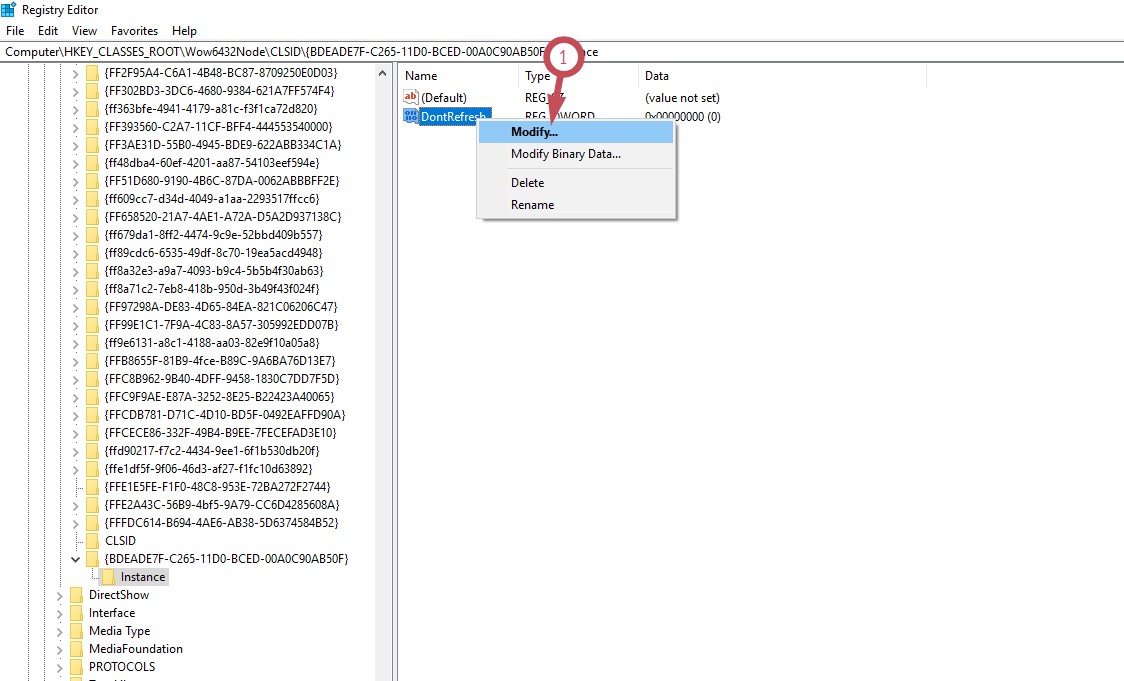Image resolution: width=1124 pixels, height=681 pixels.
Task: Select the Instance folder icon in tree
Action: (x=108, y=577)
